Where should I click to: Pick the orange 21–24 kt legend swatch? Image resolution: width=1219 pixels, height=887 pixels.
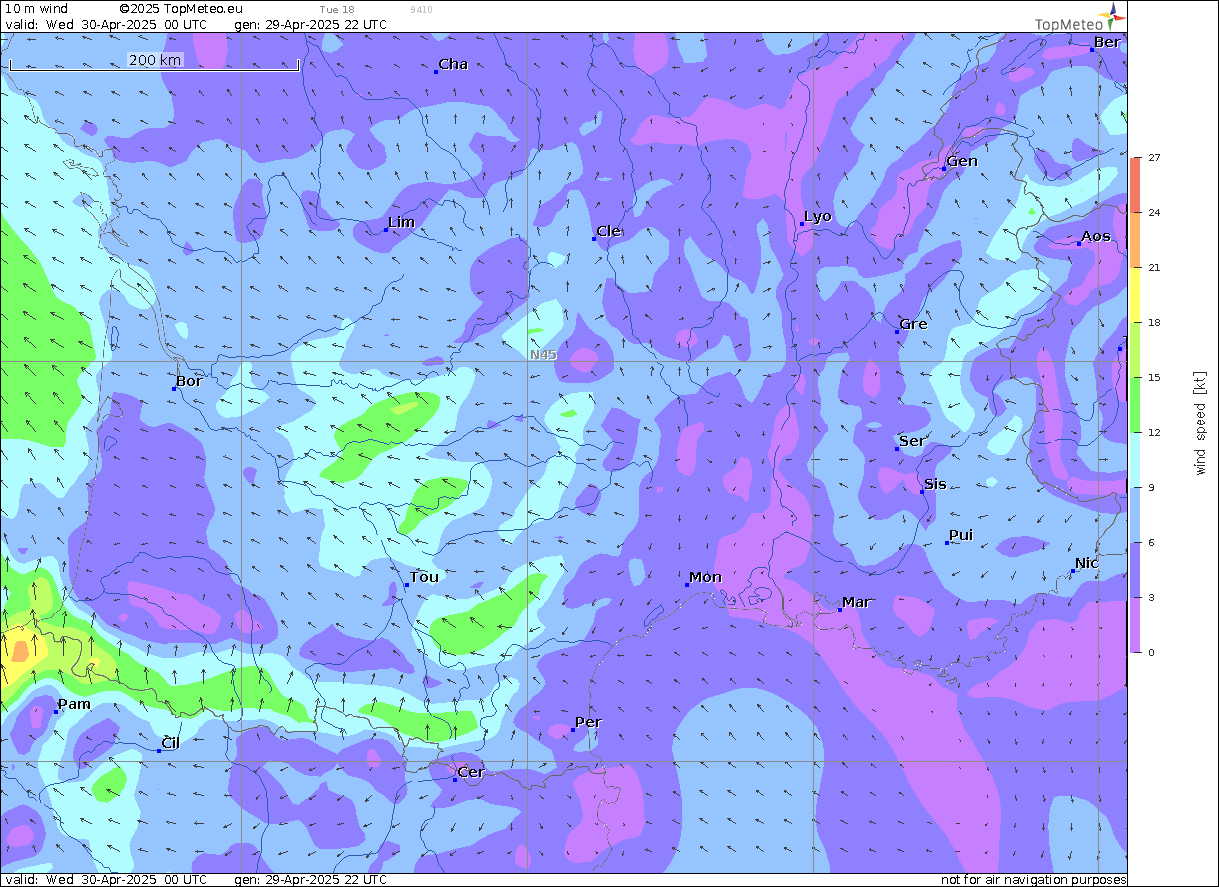(1135, 239)
